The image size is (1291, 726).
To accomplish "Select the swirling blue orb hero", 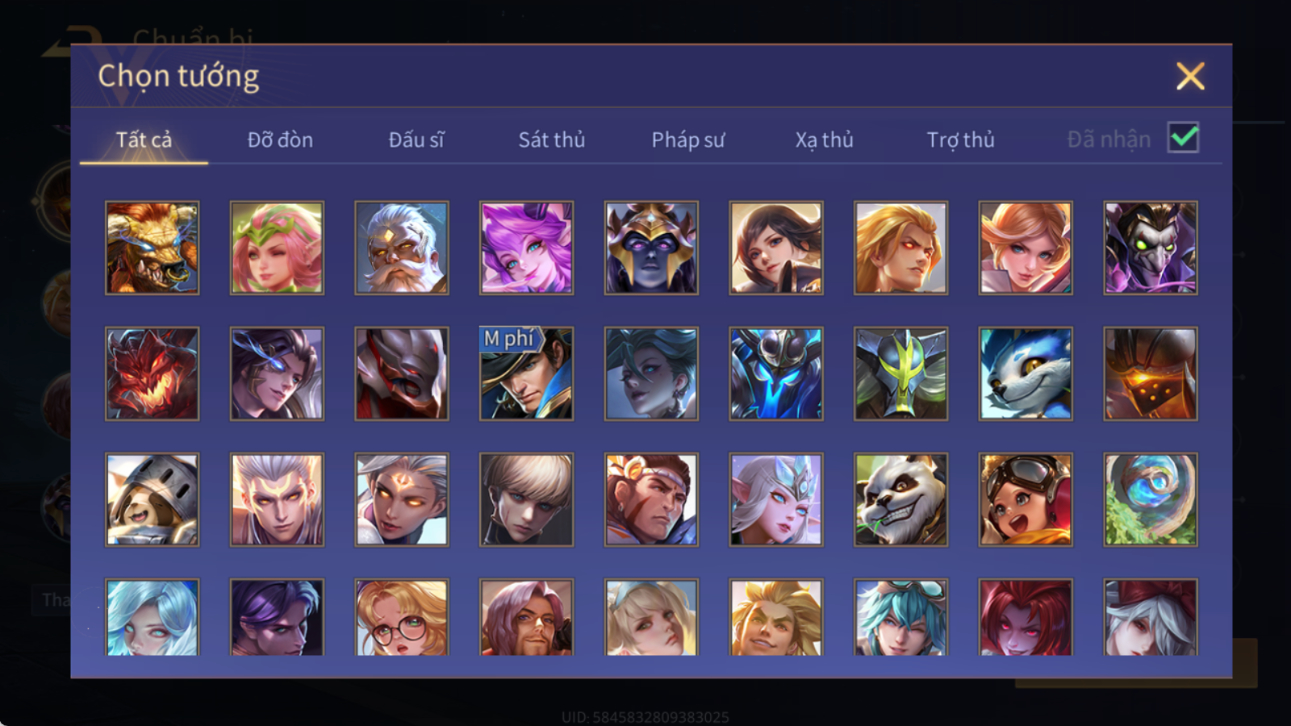I will 1151,500.
